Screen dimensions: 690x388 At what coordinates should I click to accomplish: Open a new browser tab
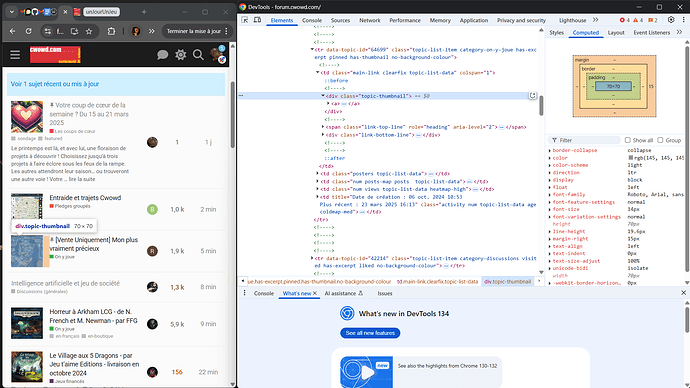(x=144, y=12)
